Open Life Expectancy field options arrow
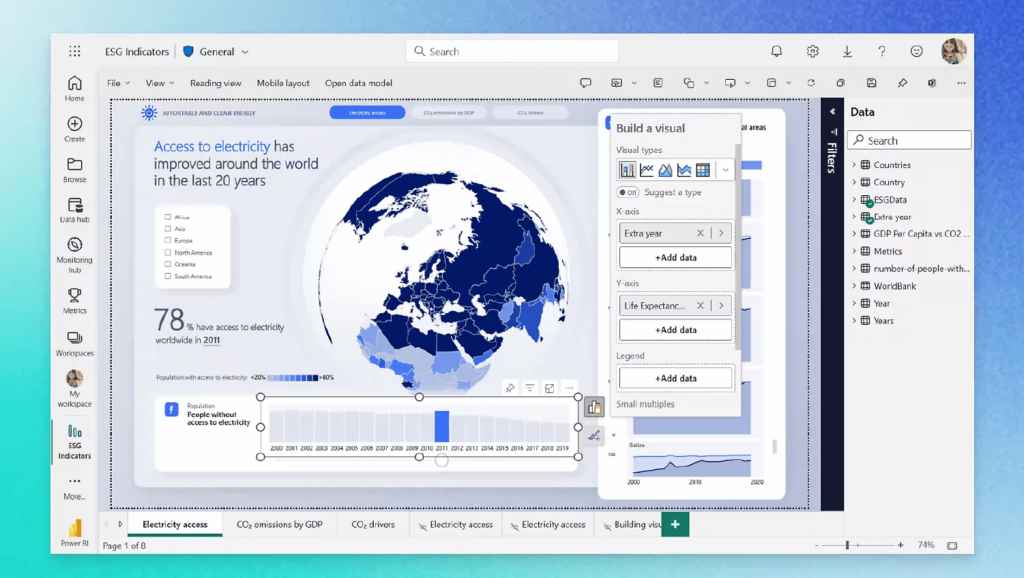The width and height of the screenshot is (1024, 578). pyautogui.click(x=722, y=305)
